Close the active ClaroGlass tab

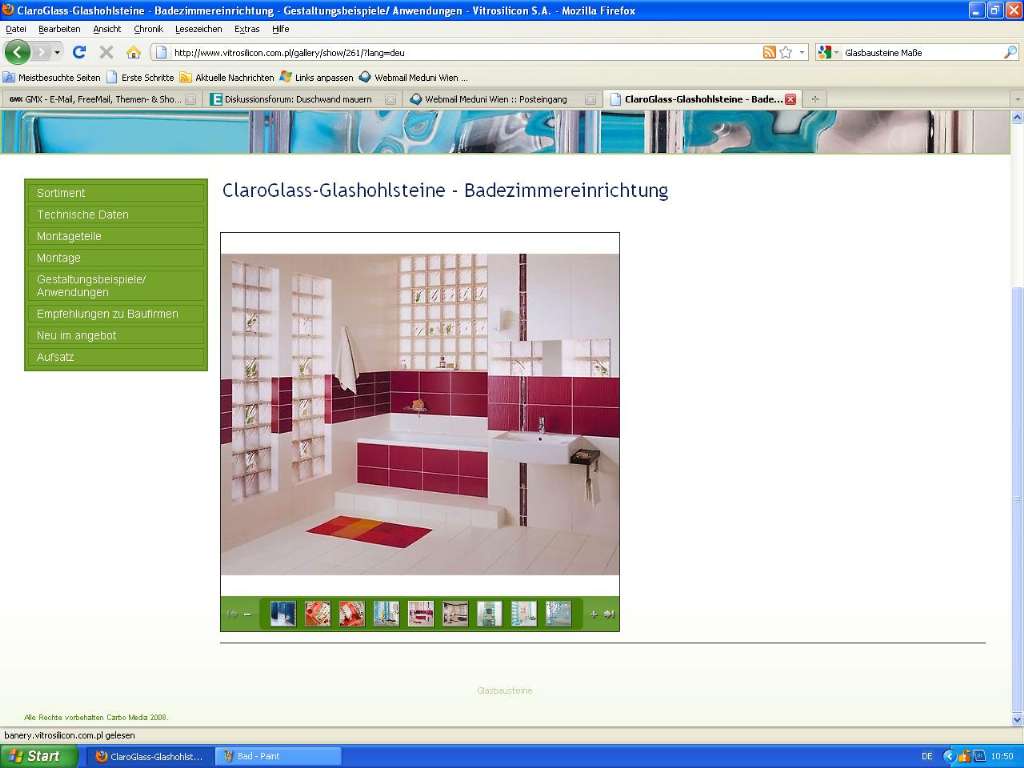click(790, 99)
